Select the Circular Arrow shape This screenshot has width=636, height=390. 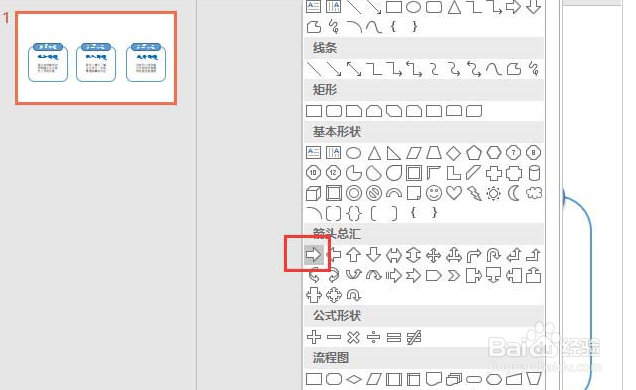tap(353, 295)
